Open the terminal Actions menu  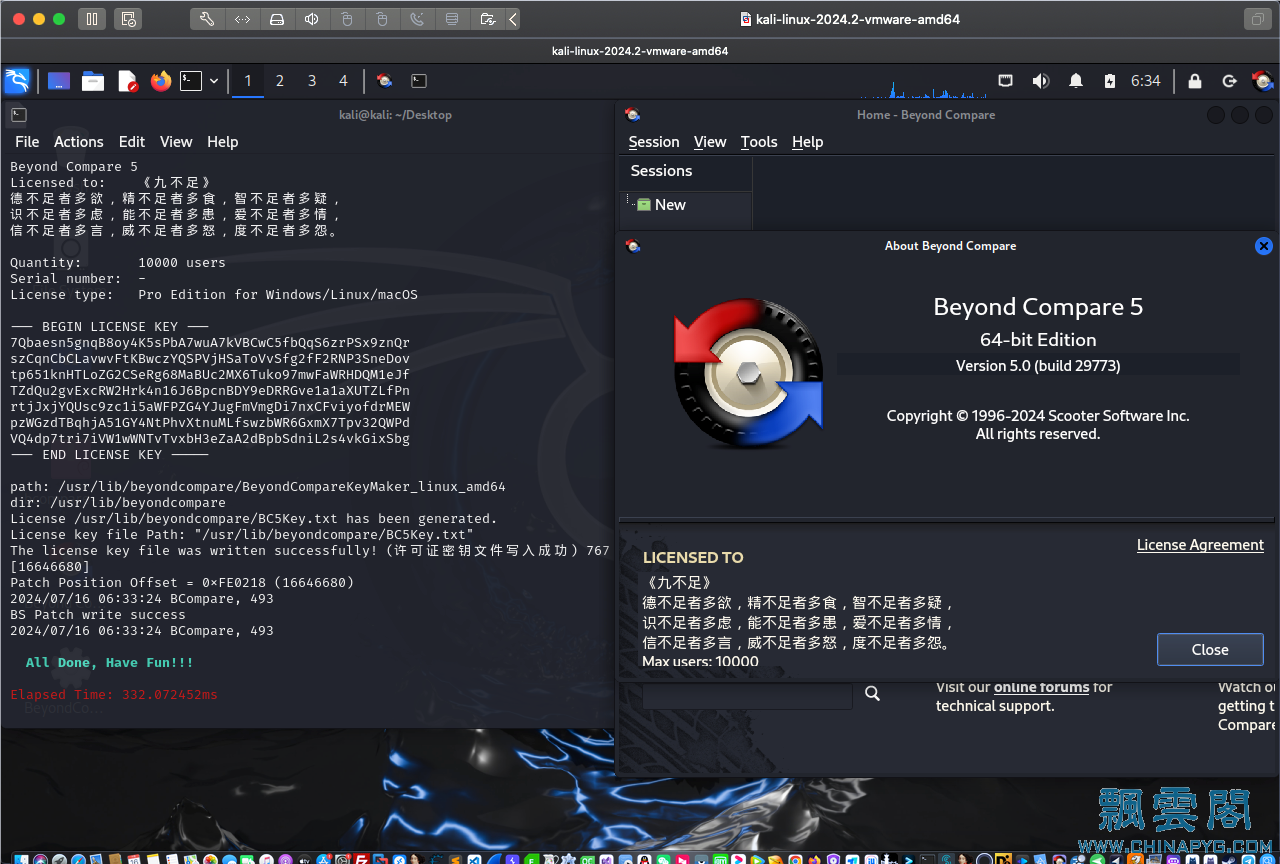[x=78, y=142]
